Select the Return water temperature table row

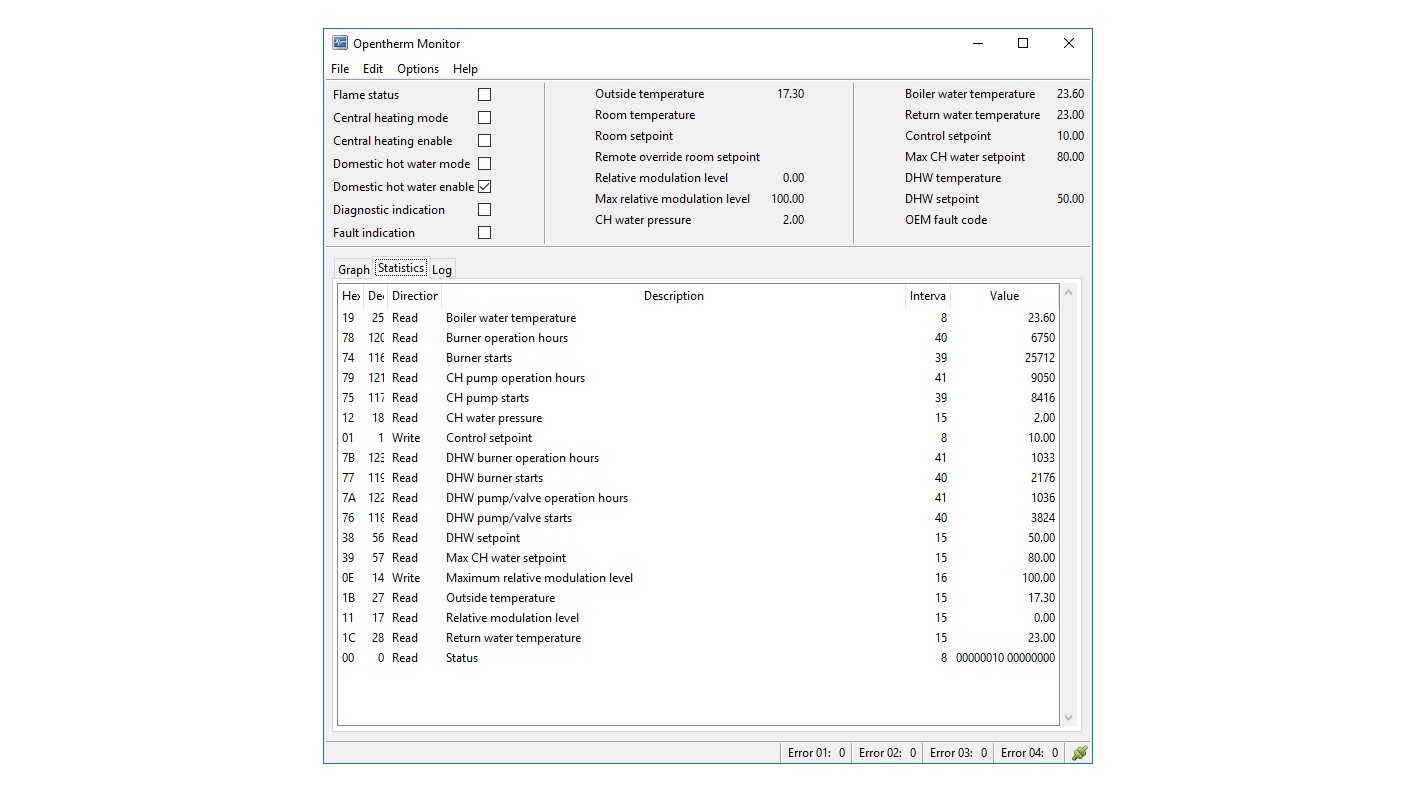click(698, 638)
